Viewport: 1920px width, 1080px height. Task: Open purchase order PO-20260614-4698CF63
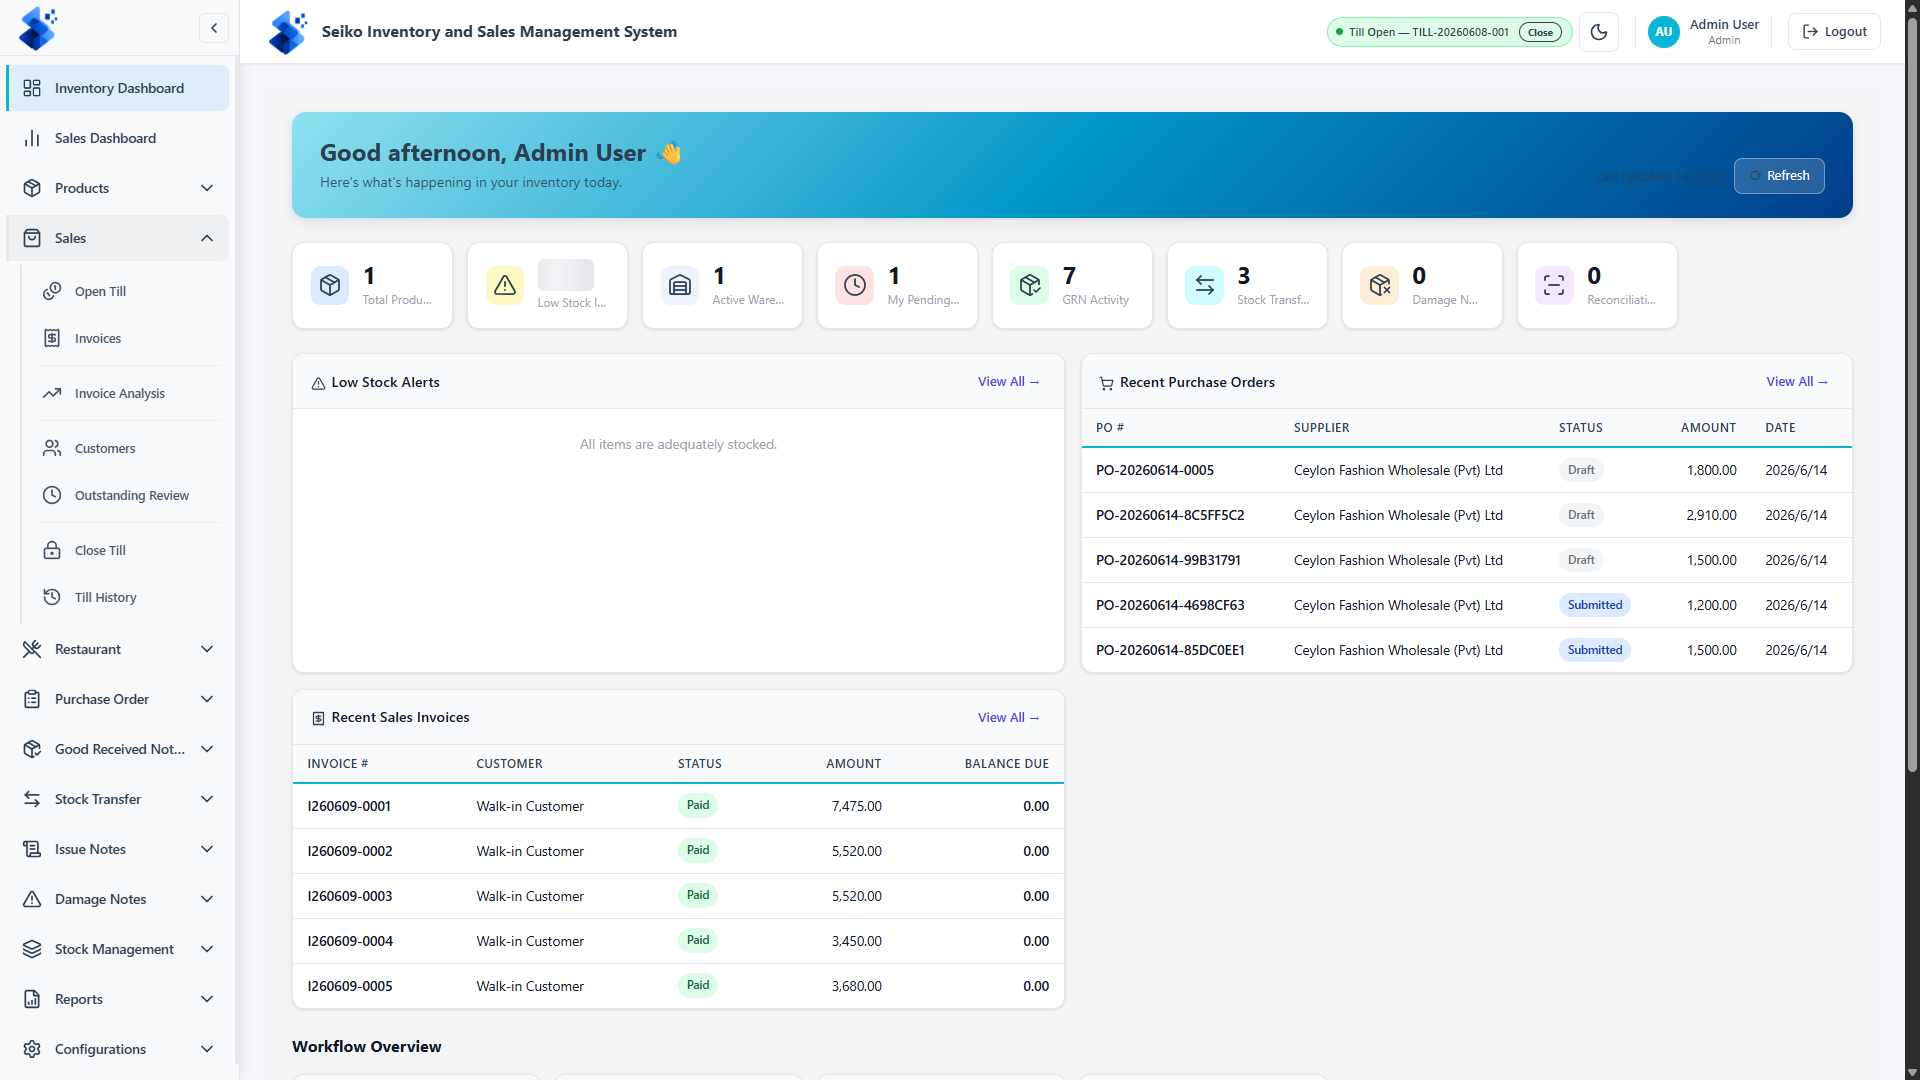tap(1170, 605)
